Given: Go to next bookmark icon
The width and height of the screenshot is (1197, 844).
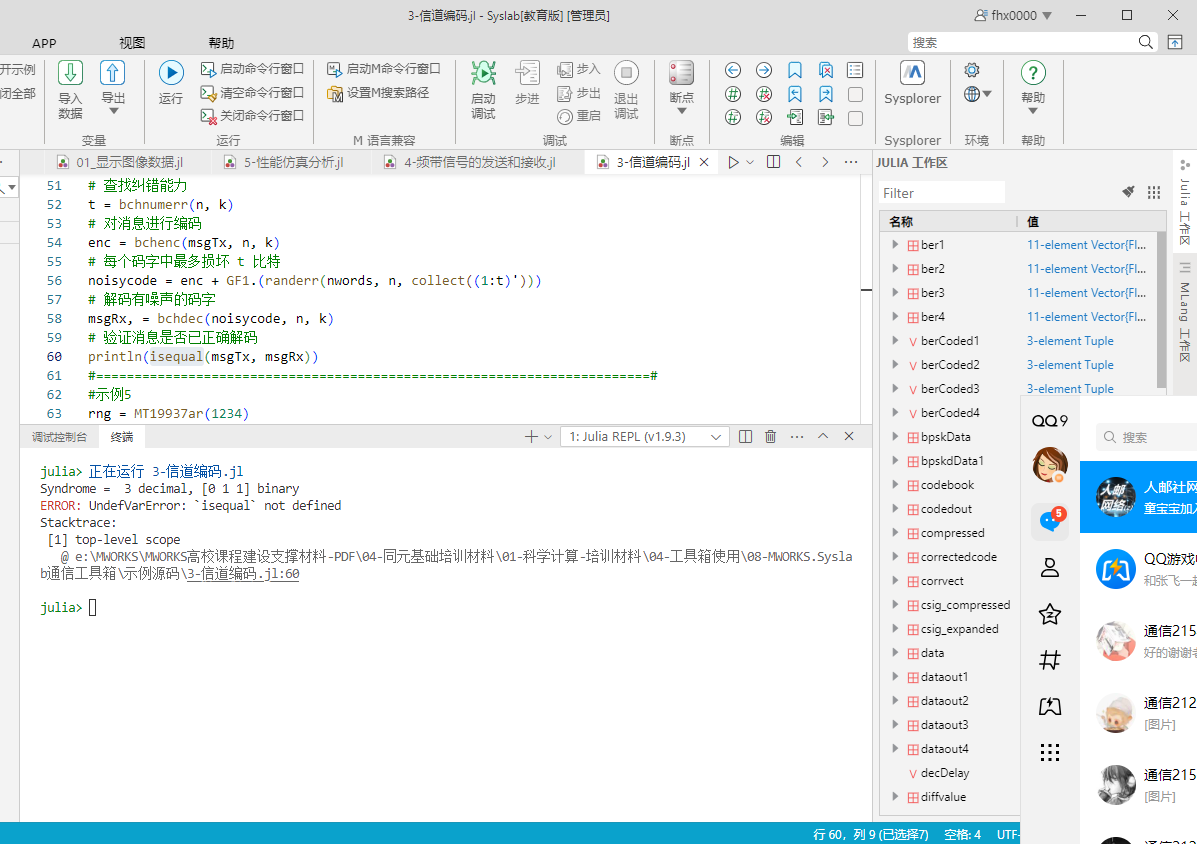Looking at the screenshot, I should pyautogui.click(x=825, y=94).
